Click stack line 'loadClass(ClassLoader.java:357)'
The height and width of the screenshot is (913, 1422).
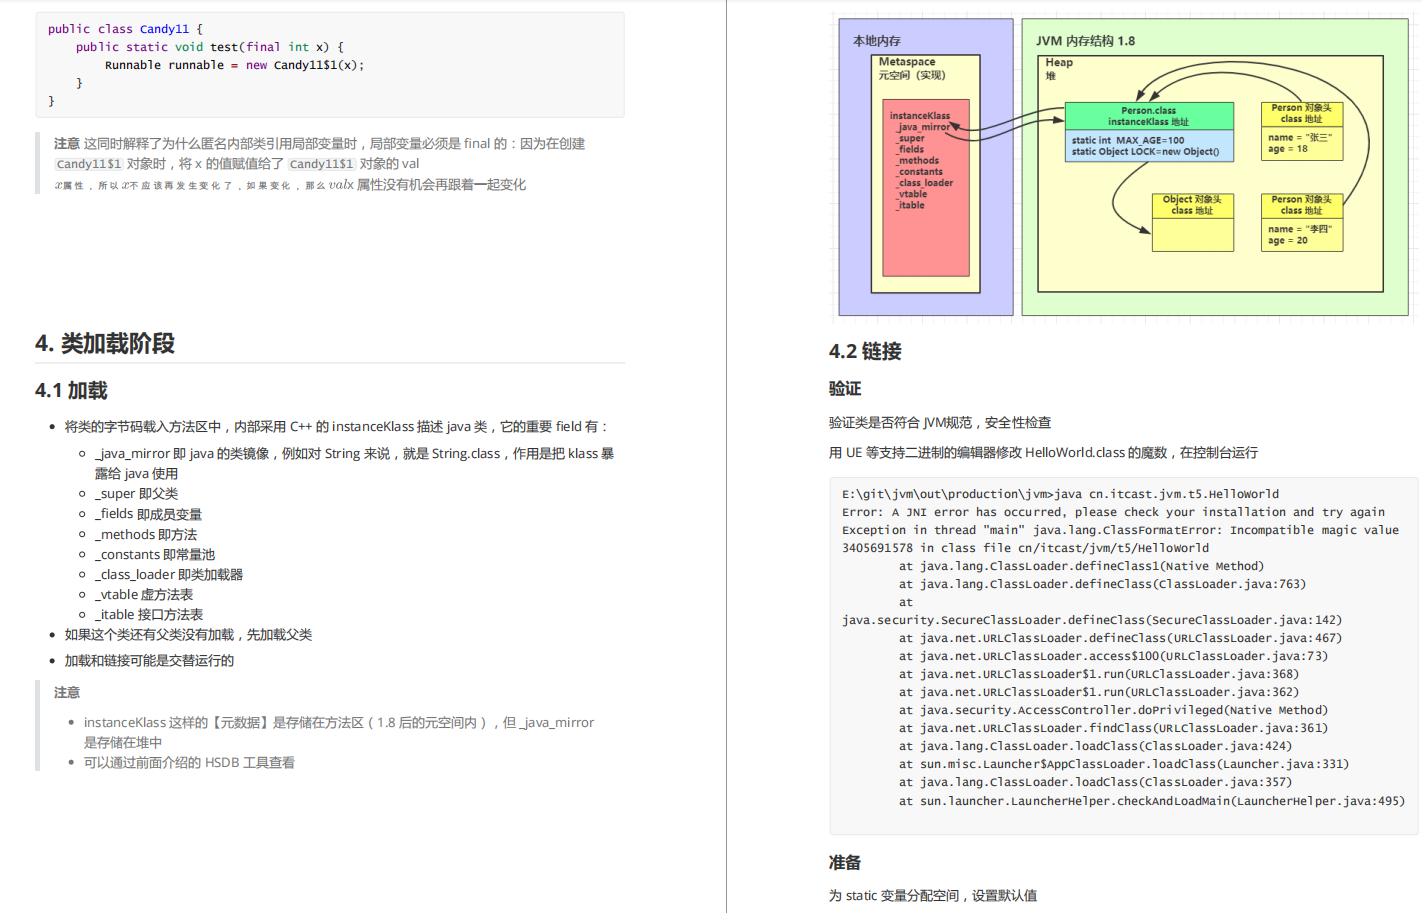coord(1095,782)
